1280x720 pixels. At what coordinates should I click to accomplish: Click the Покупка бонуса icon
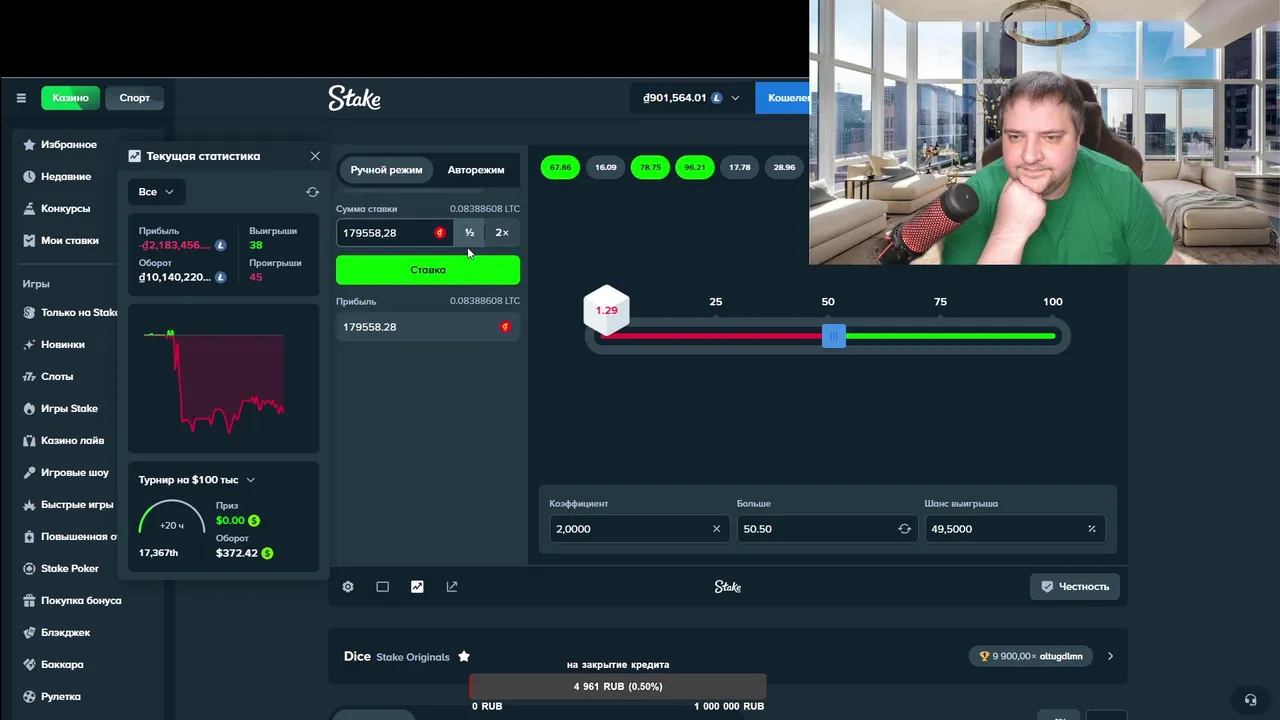coord(29,601)
